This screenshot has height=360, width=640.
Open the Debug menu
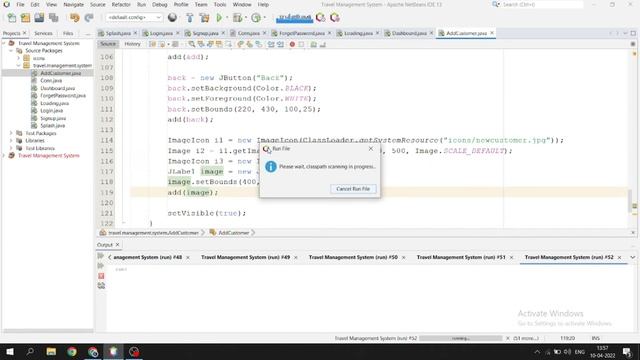(x=160, y=4)
